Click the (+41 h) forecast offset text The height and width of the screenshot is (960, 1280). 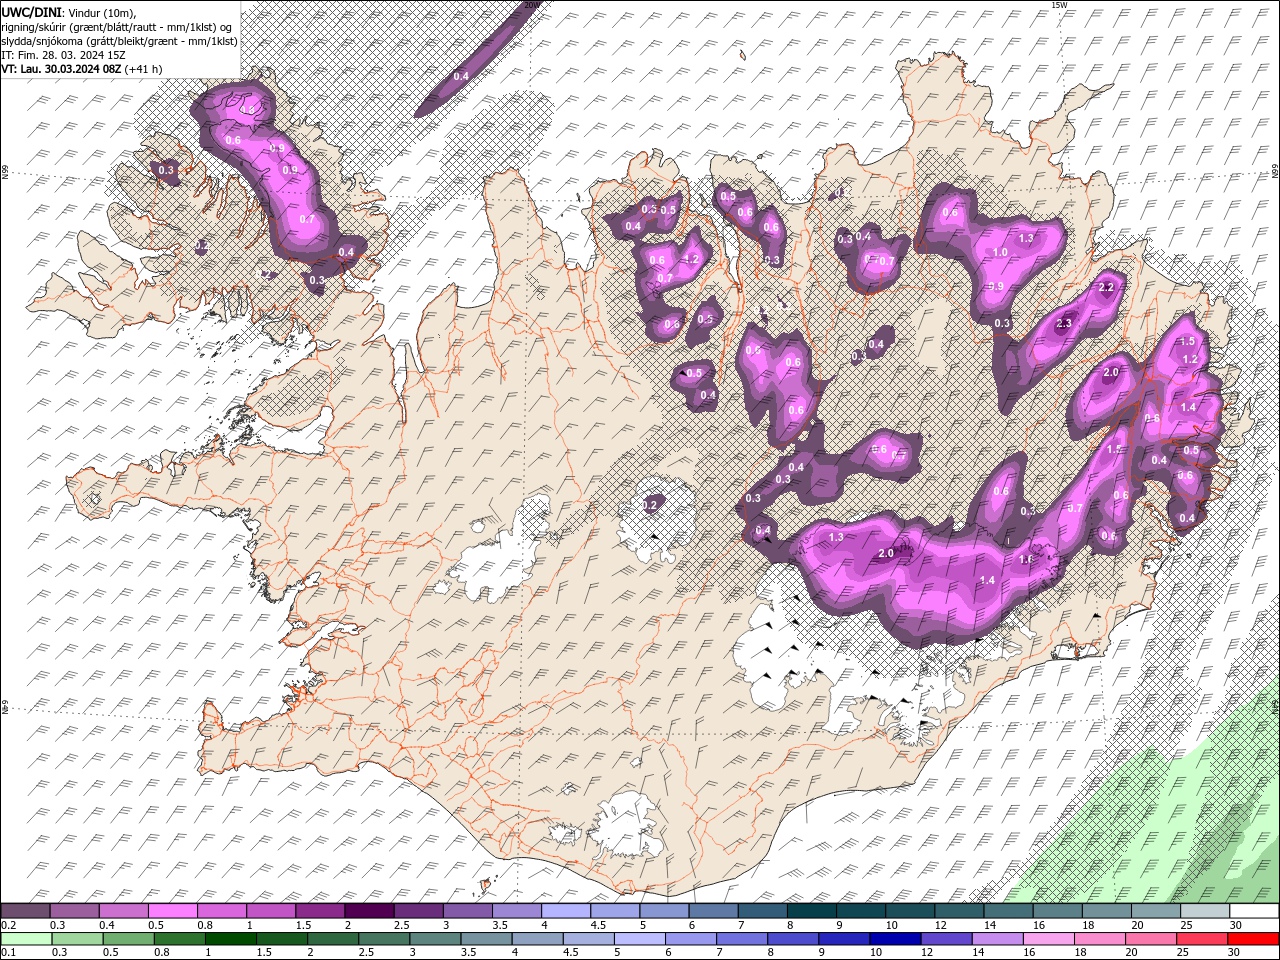143,68
